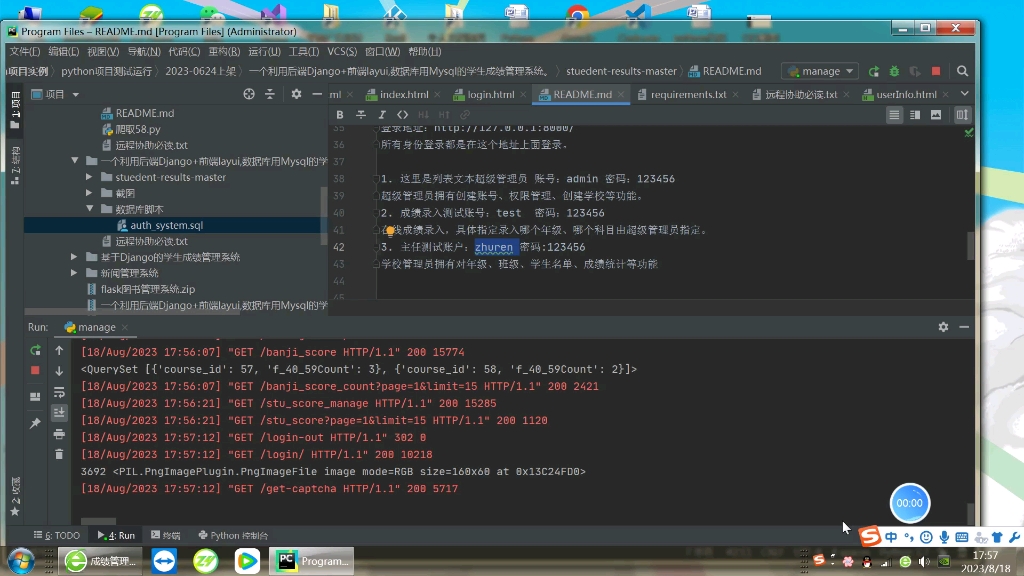
Task: Rerun manage from the Run panel
Action: [x=35, y=351]
